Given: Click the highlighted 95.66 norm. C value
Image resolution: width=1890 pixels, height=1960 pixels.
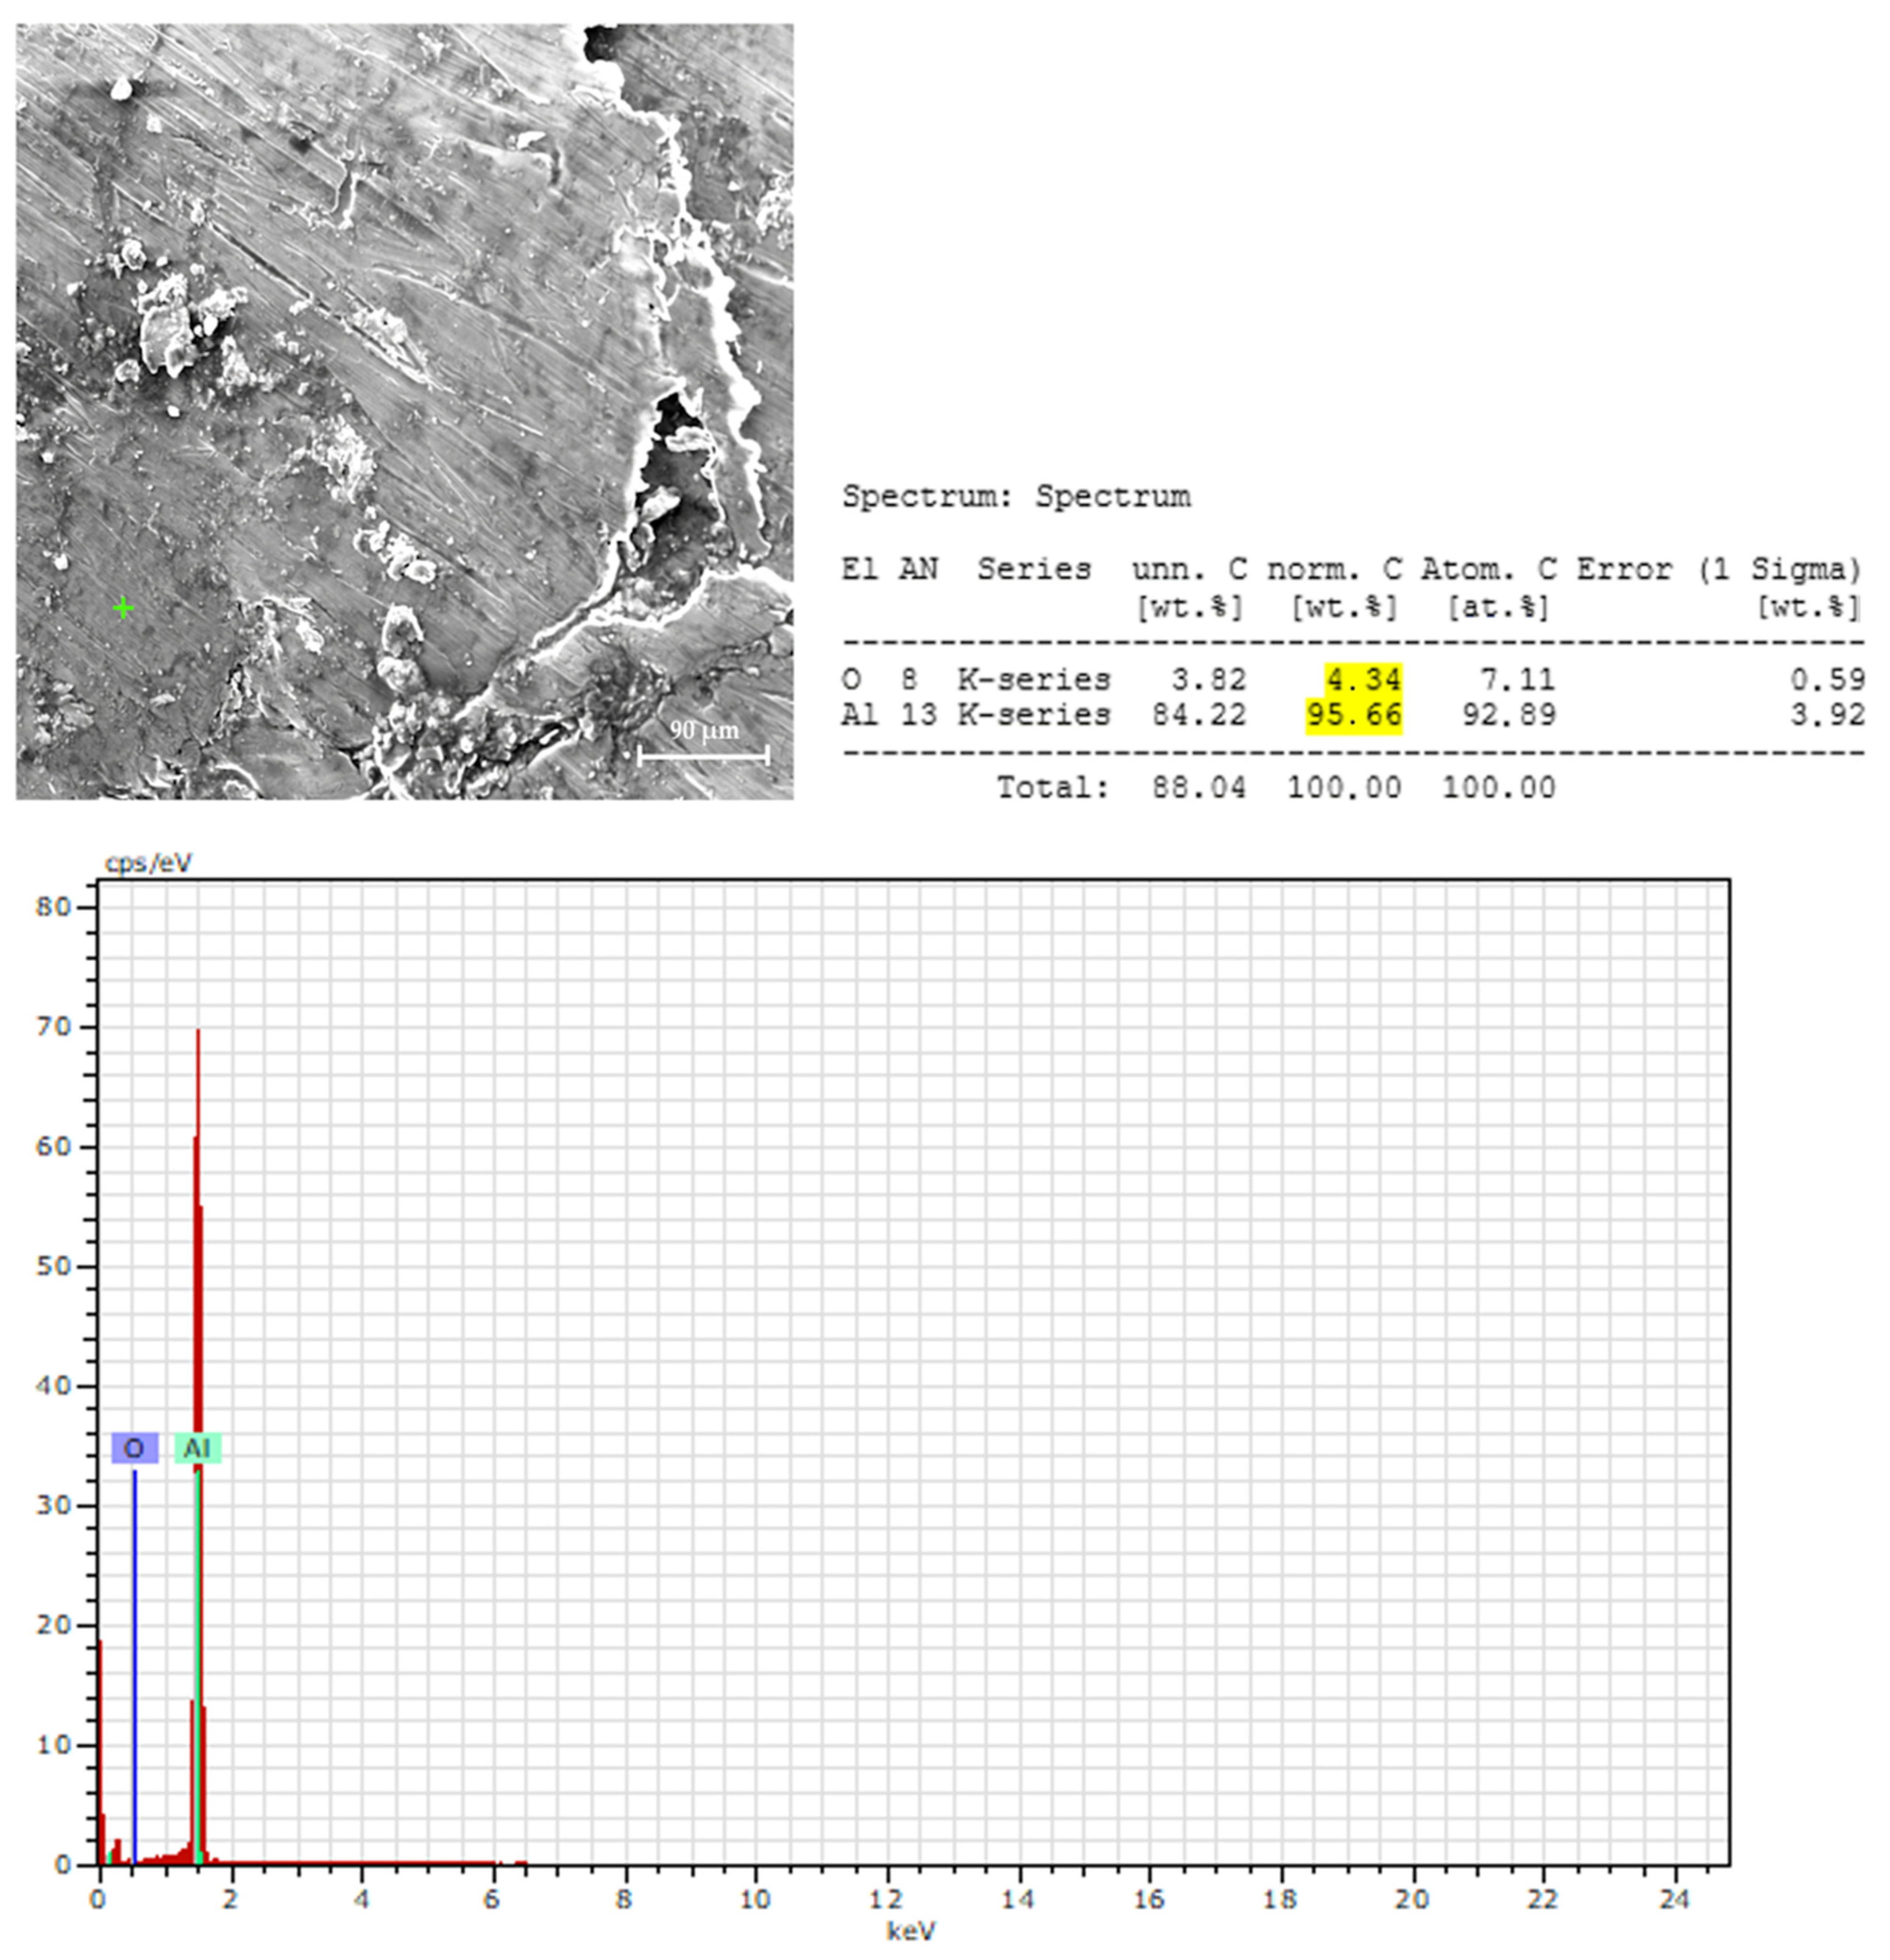Looking at the screenshot, I should [1353, 715].
